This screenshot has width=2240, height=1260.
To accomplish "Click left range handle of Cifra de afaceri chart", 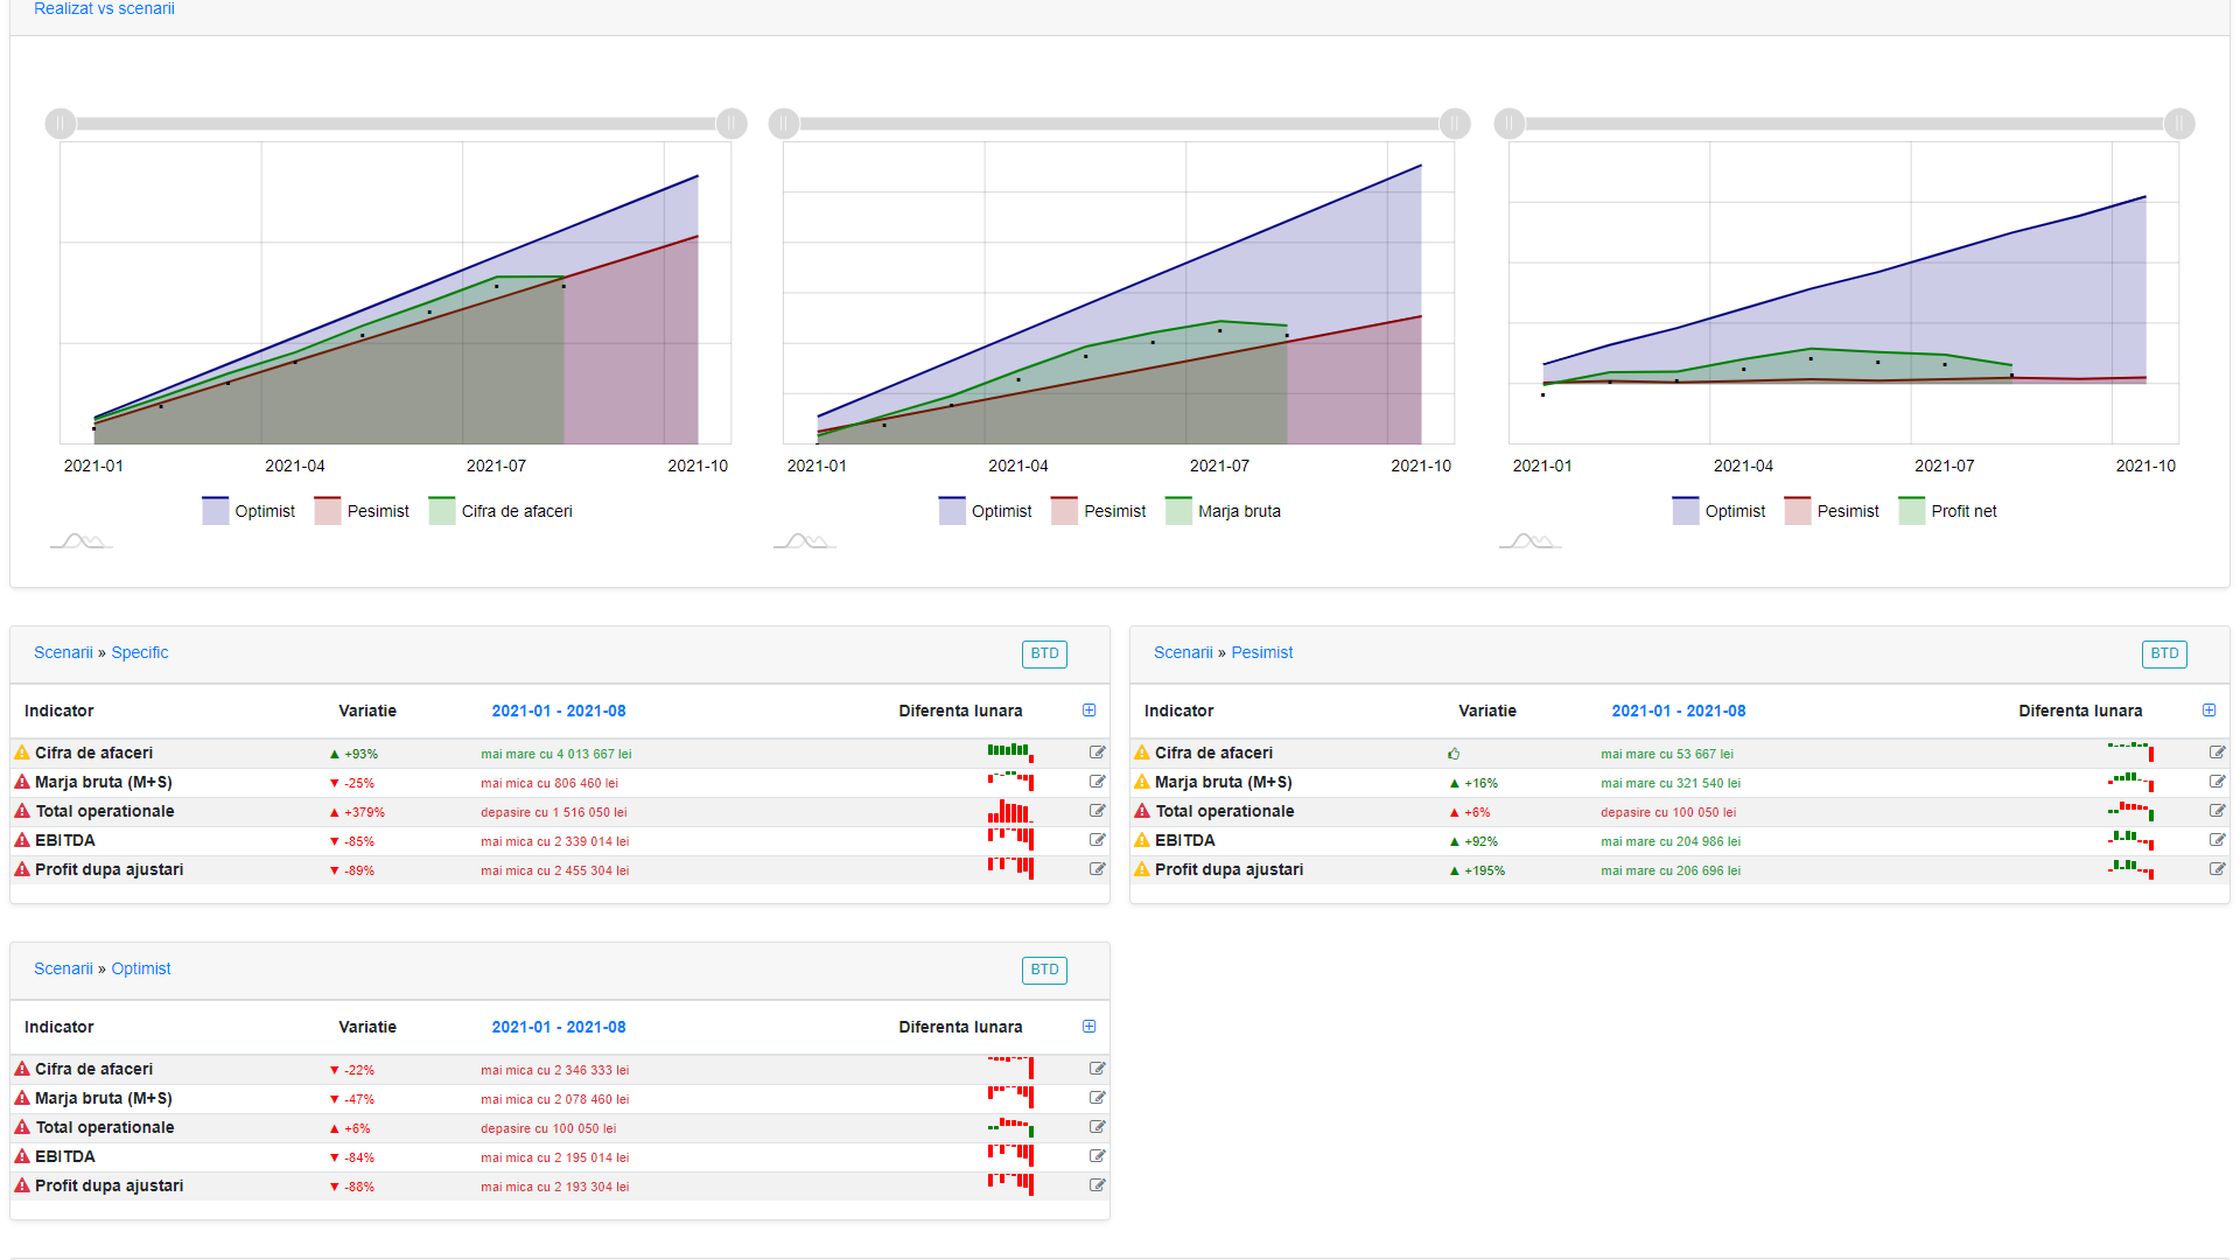I will pos(60,124).
